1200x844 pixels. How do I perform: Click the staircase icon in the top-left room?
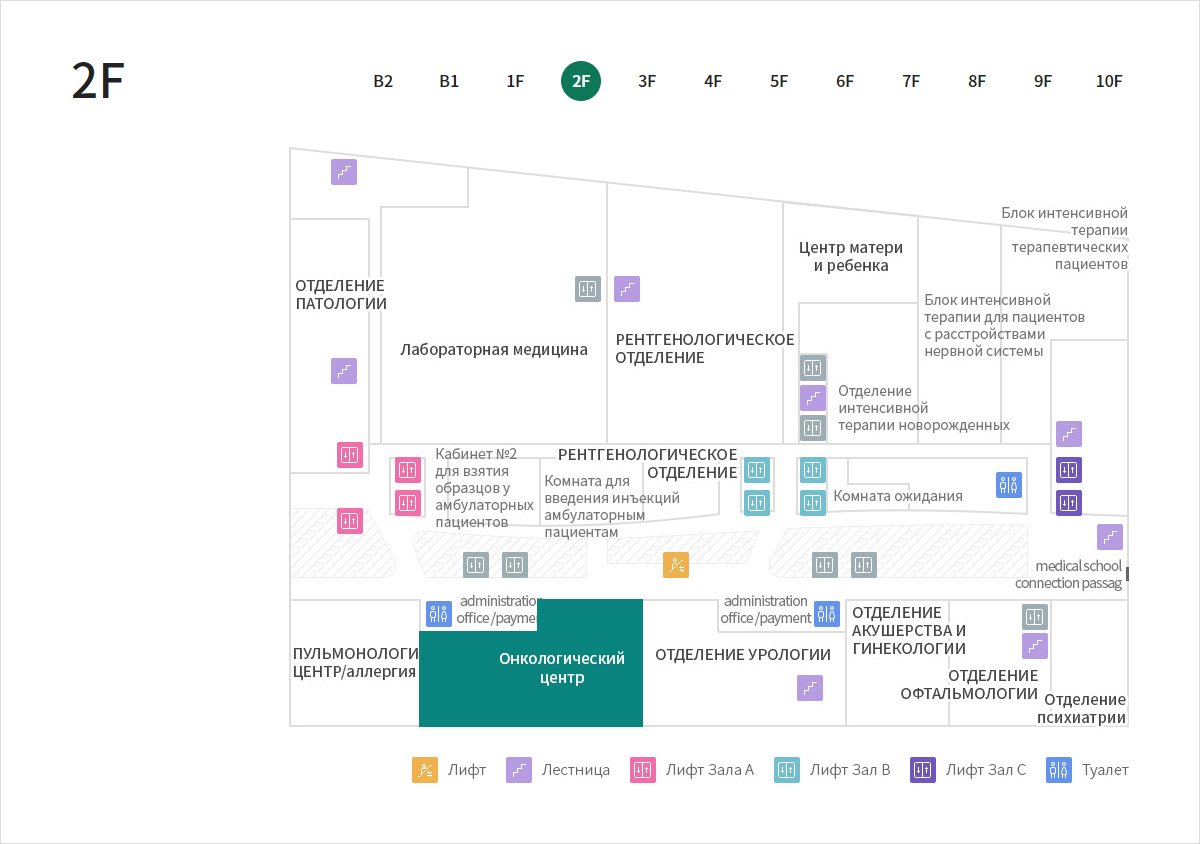click(344, 172)
